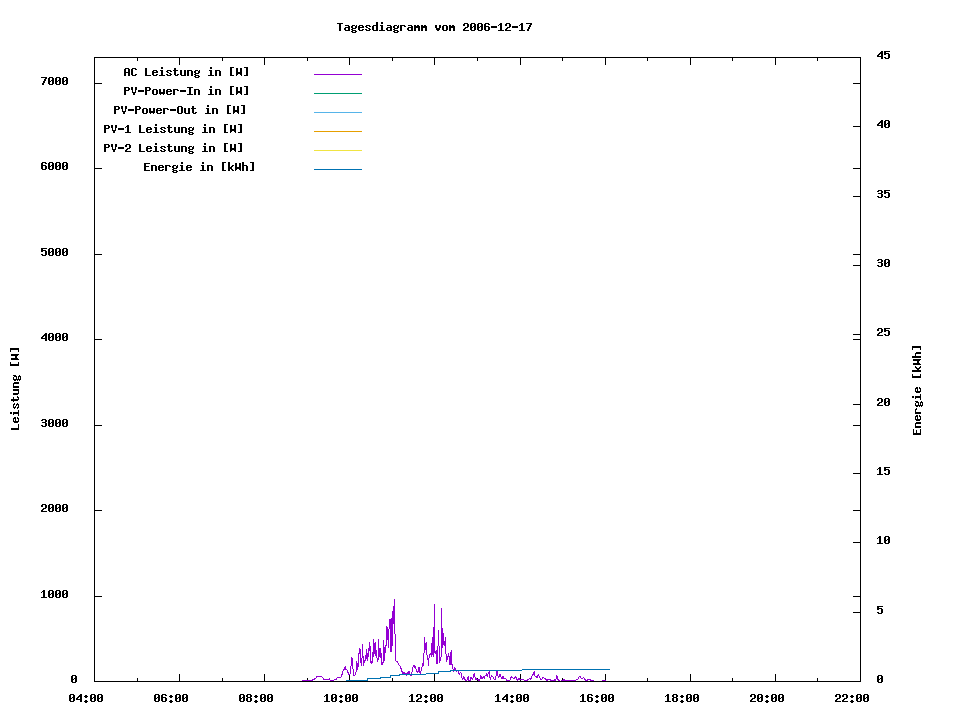This screenshot has height=720, width=960.
Task: Click the yellow line sample beside PV-2 Leistung
Action: click(337, 150)
